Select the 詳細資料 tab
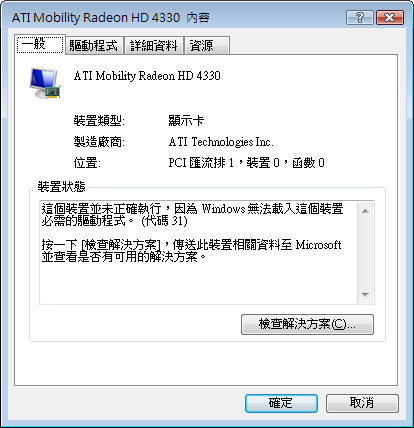 [154, 46]
